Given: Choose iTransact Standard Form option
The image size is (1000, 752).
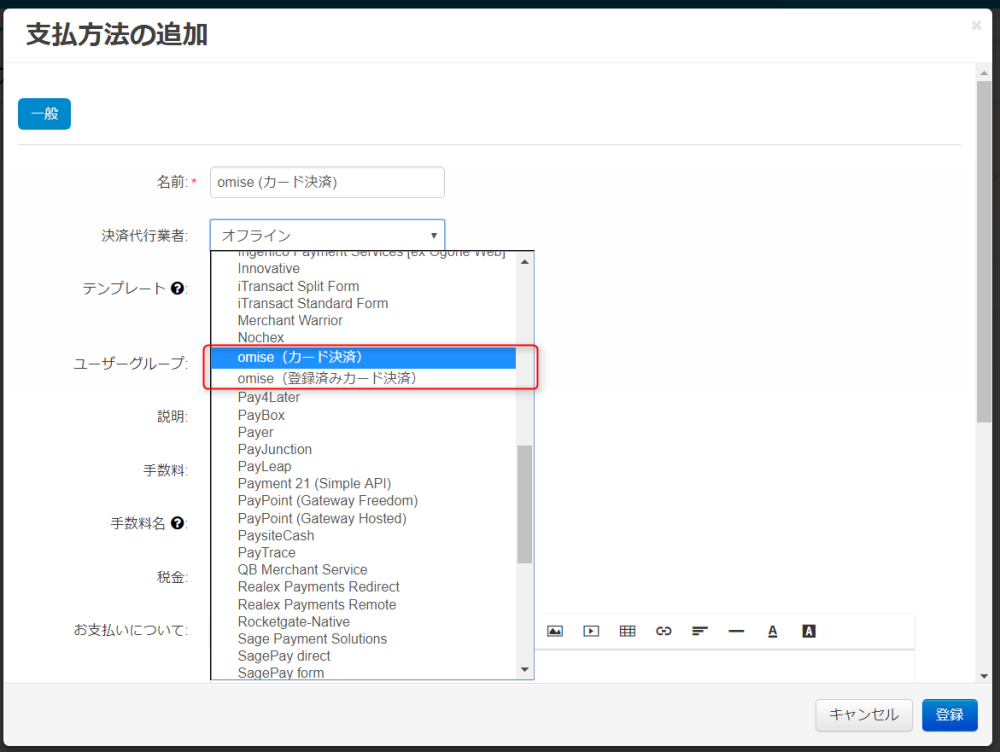Looking at the screenshot, I should pyautogui.click(x=364, y=304).
